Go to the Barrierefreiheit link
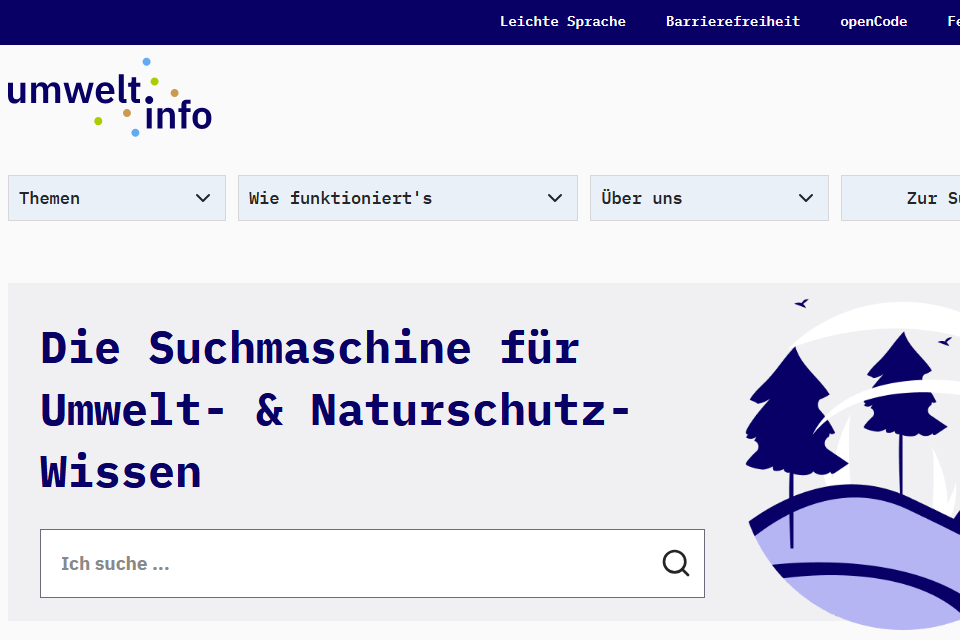 pyautogui.click(x=732, y=21)
